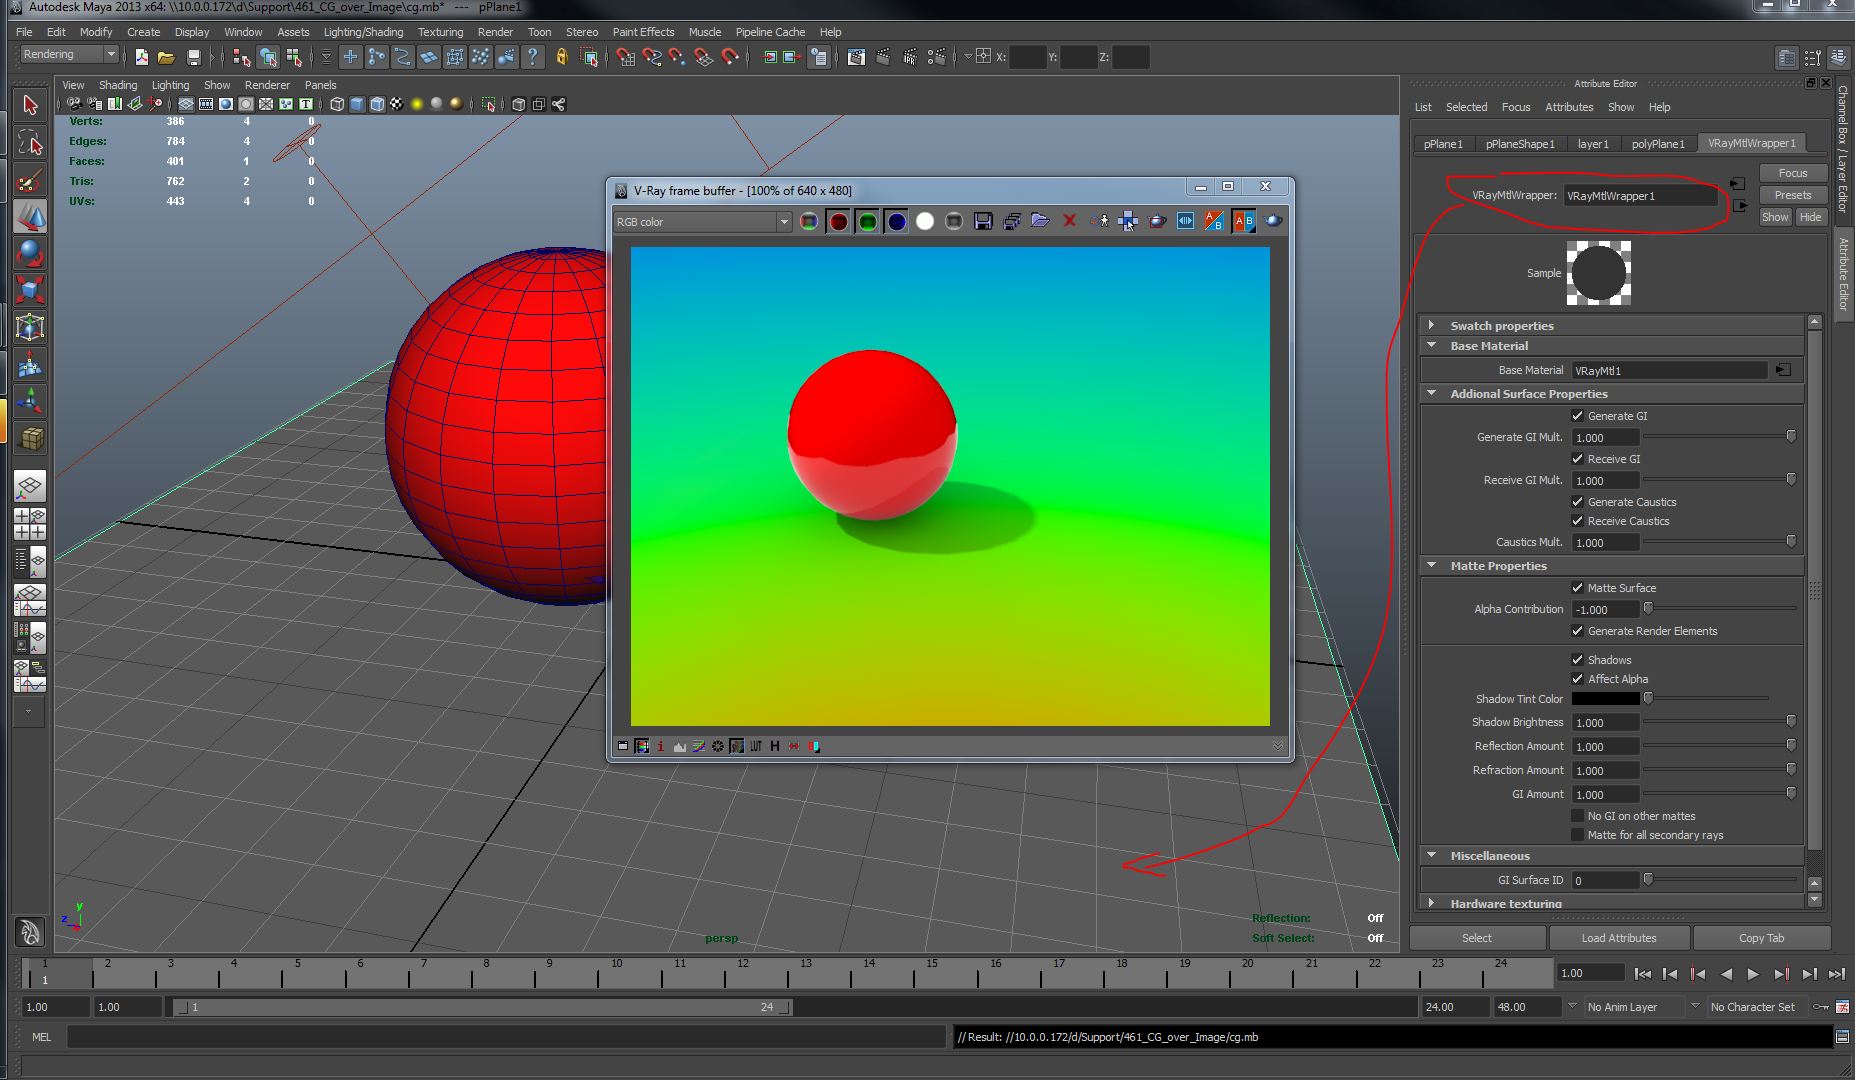Collapse the Addional Surface Properties section
Image resolution: width=1855 pixels, height=1080 pixels.
1431,393
